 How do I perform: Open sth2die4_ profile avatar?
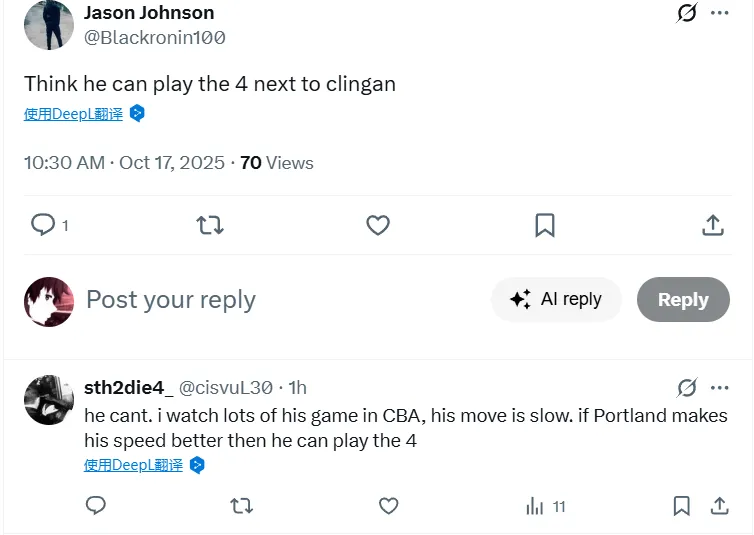48,400
